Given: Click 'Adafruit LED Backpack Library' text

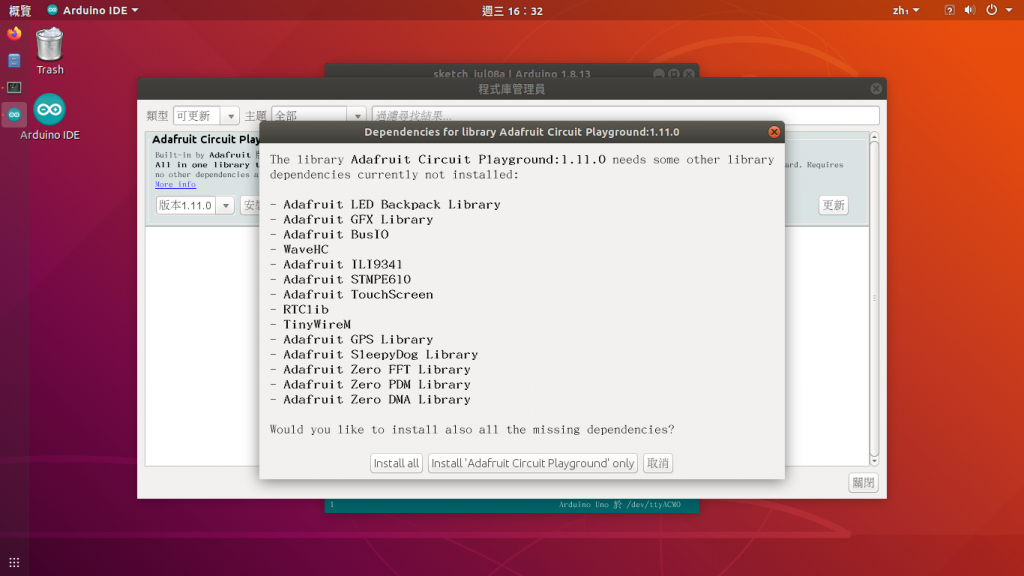Looking at the screenshot, I should pyautogui.click(x=392, y=204).
